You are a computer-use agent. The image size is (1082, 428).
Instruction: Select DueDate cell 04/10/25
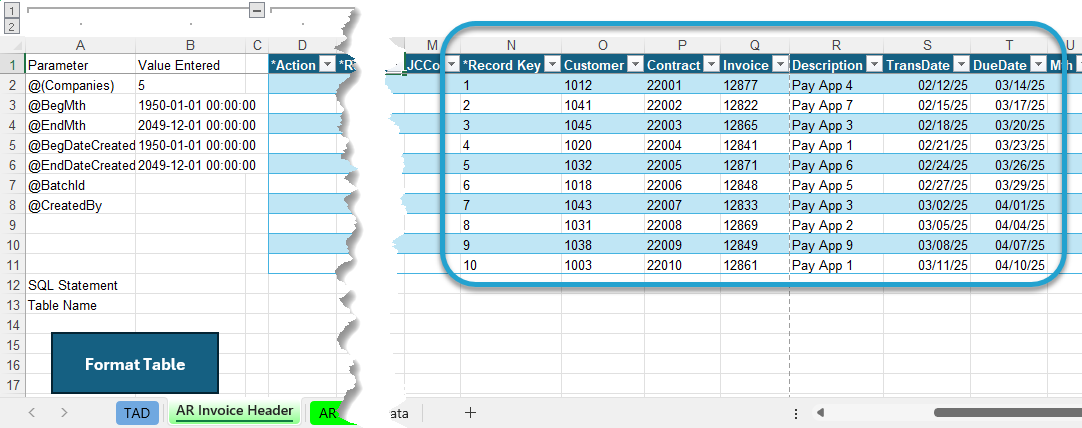point(1009,266)
